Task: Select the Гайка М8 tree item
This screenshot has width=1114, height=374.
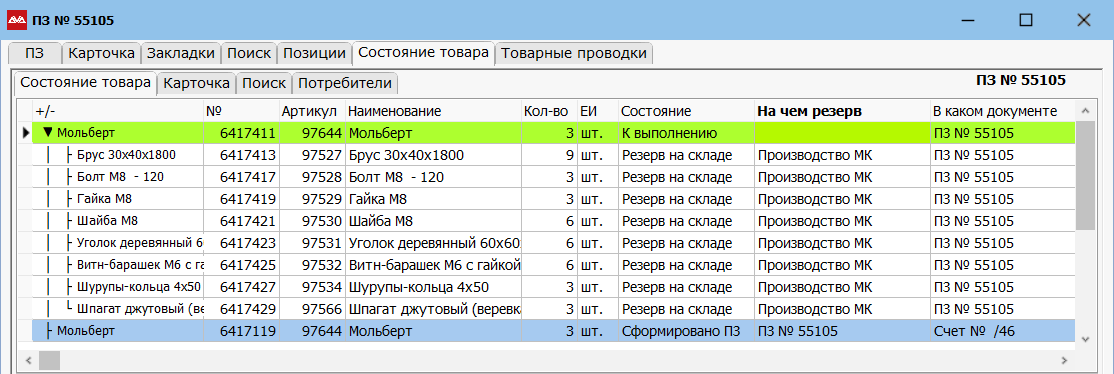Action: coord(103,199)
